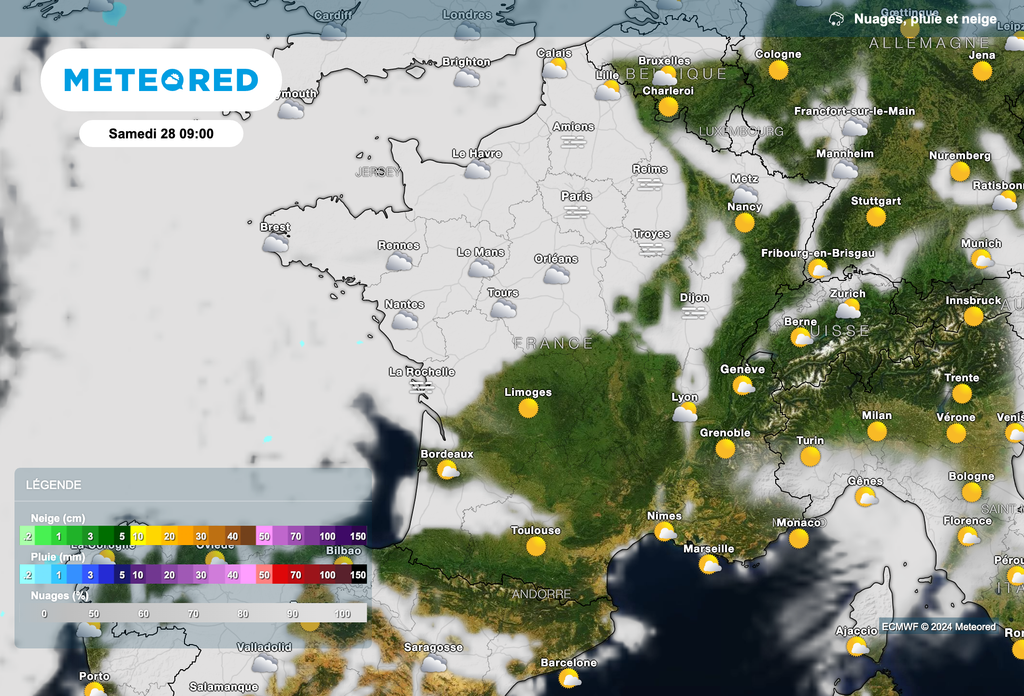This screenshot has width=1024, height=696.
Task: Click the 100 mark on the Nuages scale
Action: [x=342, y=613]
